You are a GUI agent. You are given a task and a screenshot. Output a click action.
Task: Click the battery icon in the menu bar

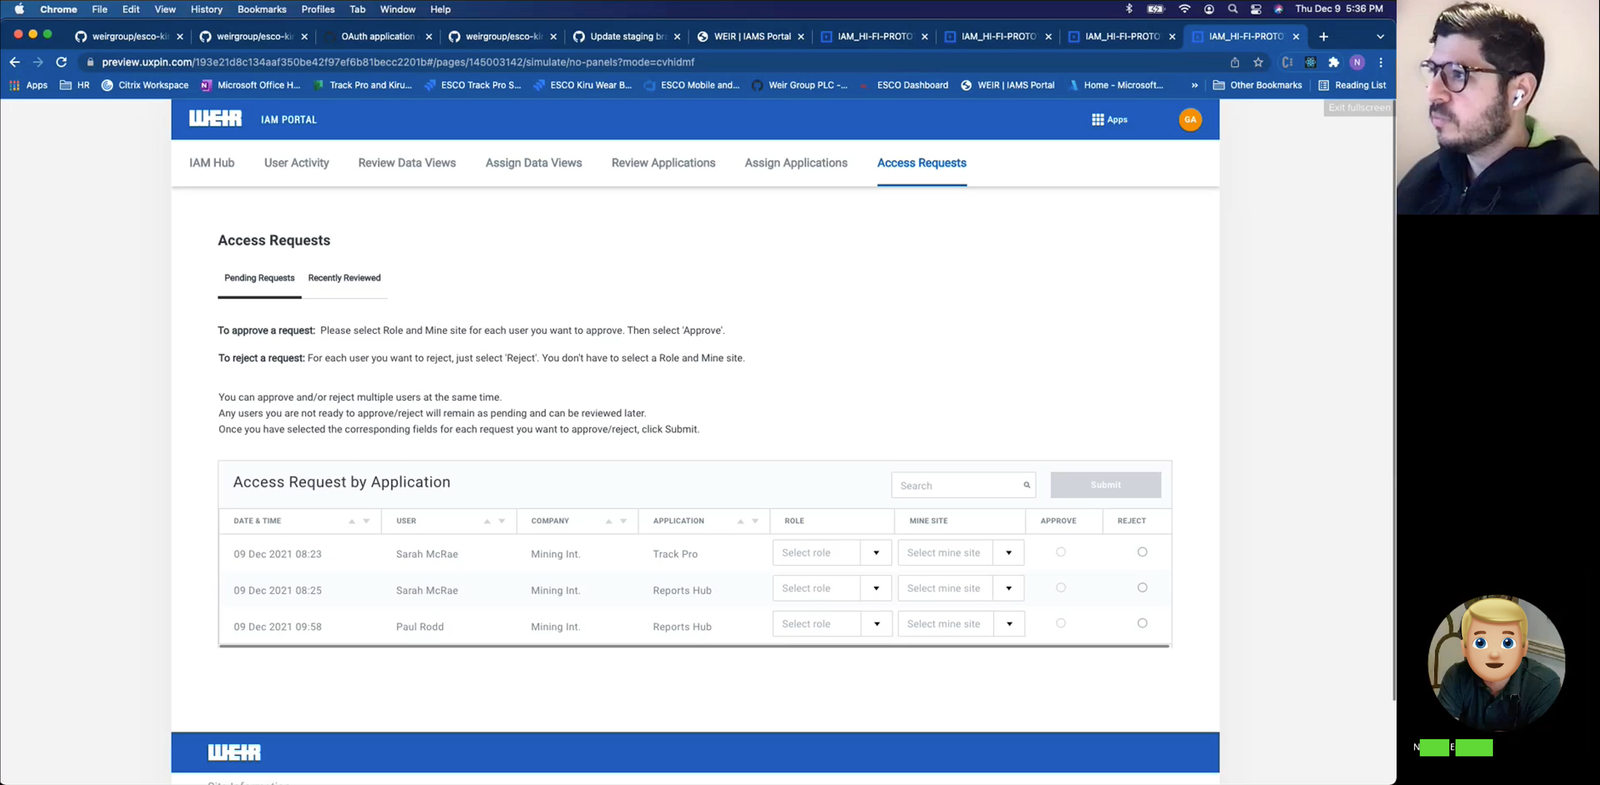(x=1156, y=9)
